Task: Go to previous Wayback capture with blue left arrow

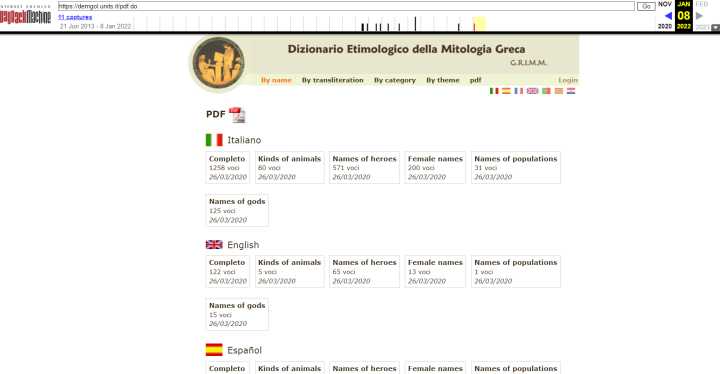Action: point(668,16)
